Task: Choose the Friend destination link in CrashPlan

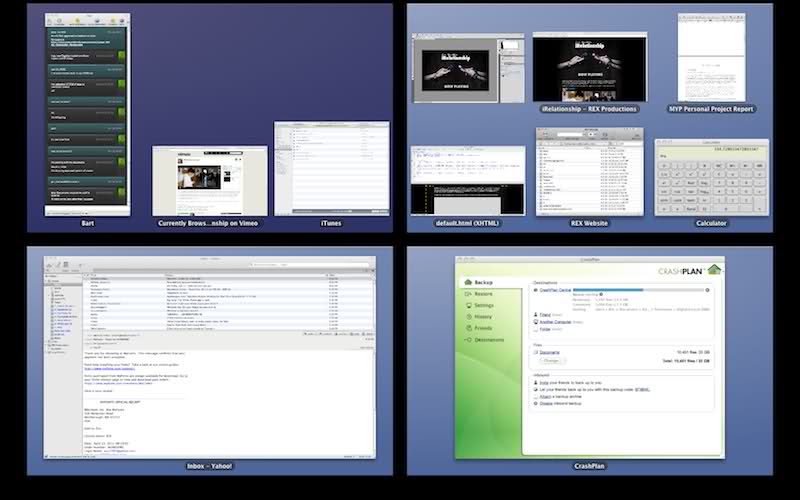Action: point(545,315)
